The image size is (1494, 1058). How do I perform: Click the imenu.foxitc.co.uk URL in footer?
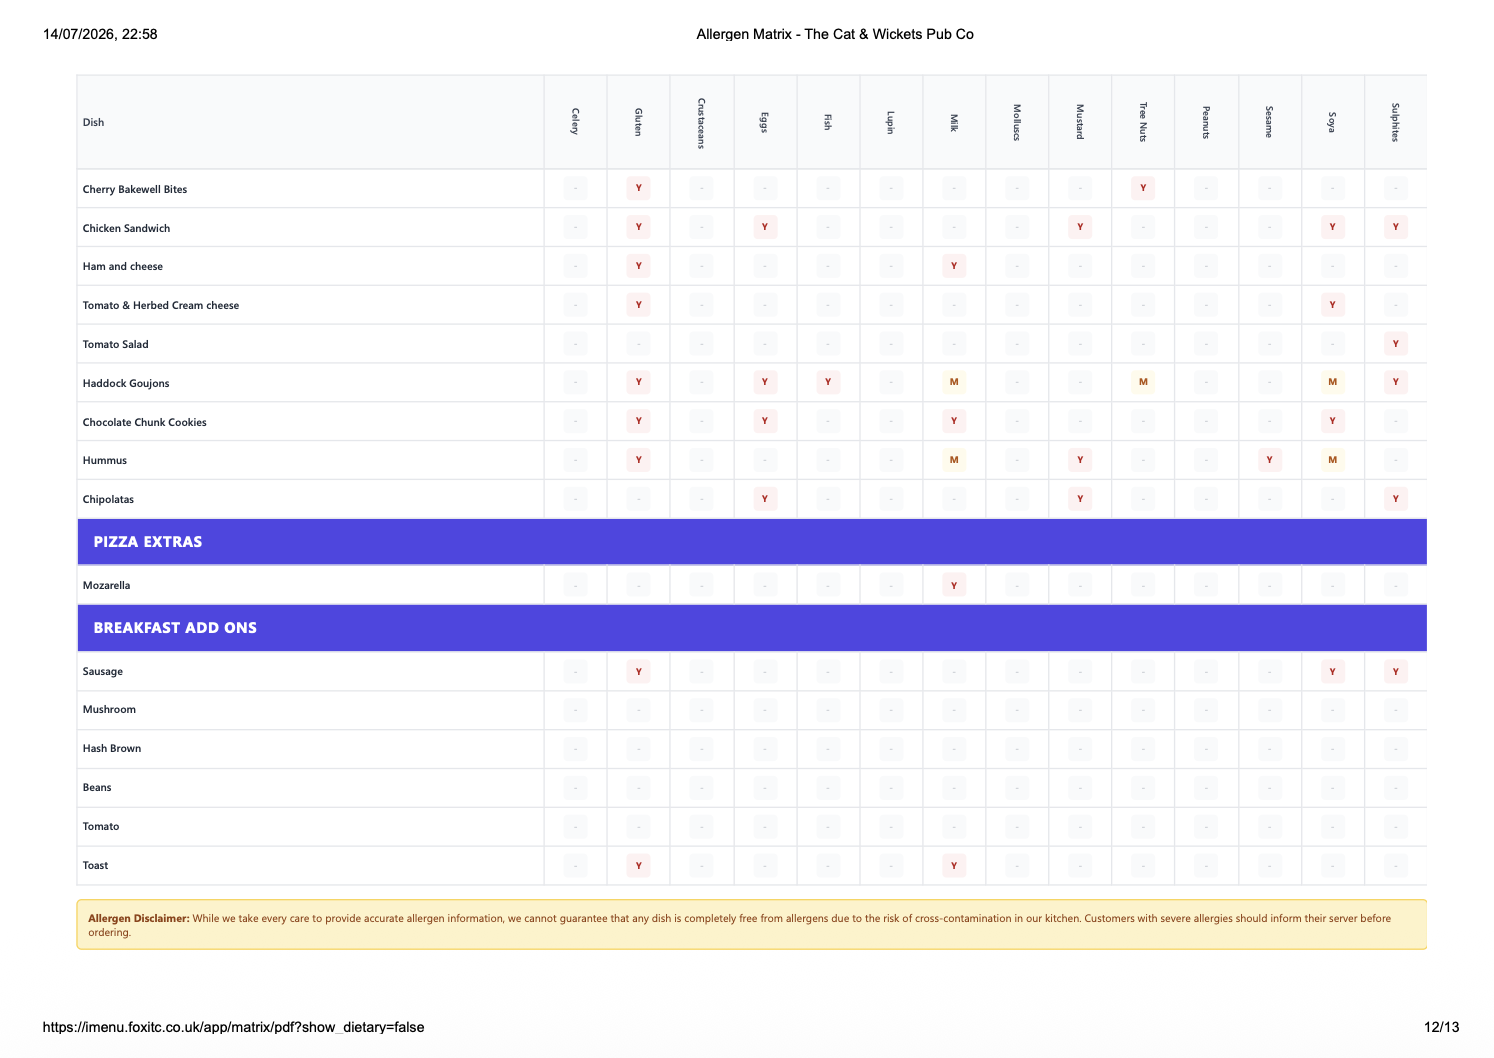[233, 1027]
